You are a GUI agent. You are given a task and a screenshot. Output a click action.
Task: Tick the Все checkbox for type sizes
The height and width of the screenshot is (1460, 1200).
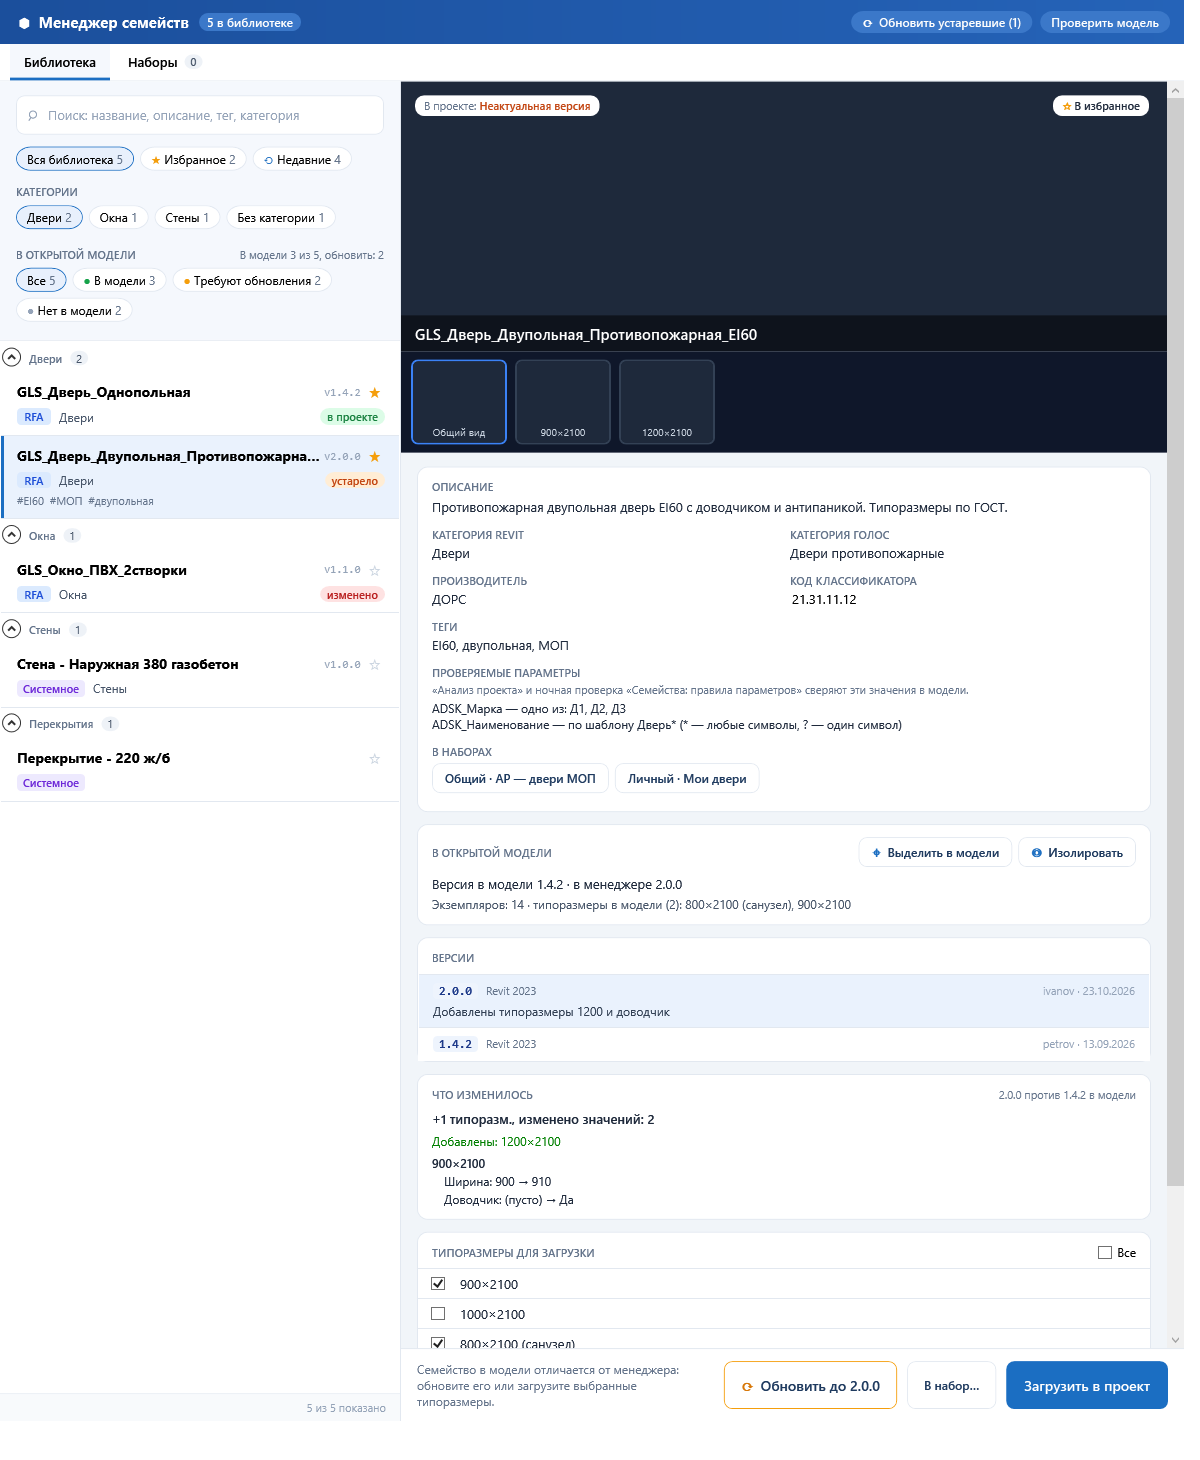click(x=1105, y=1252)
